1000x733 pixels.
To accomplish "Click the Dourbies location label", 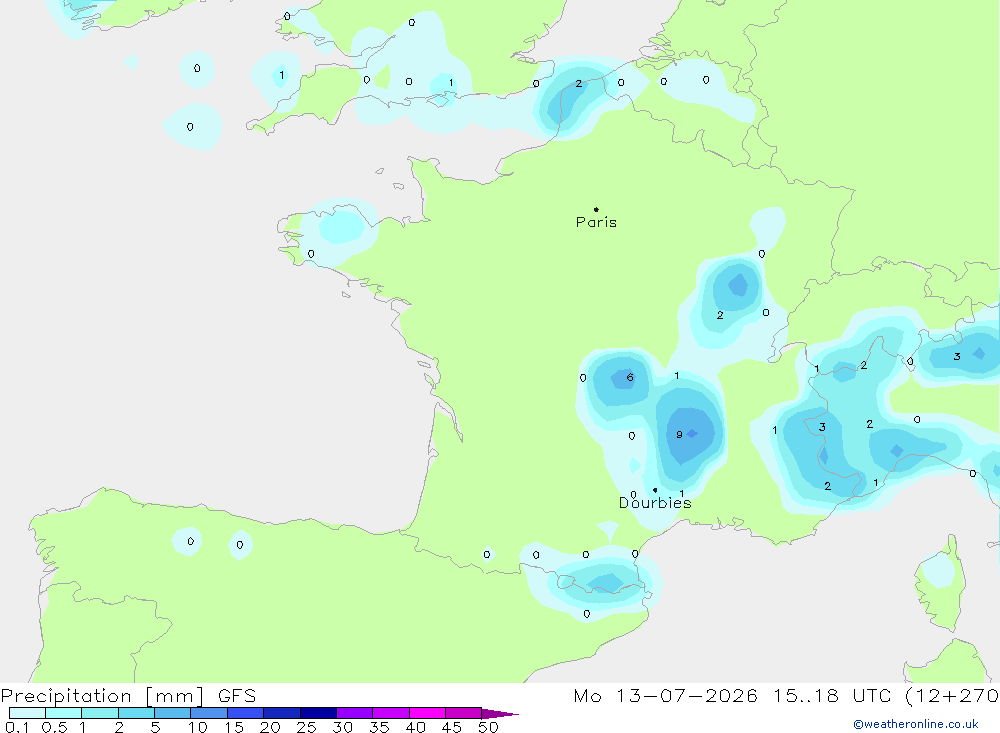I will pyautogui.click(x=655, y=503).
